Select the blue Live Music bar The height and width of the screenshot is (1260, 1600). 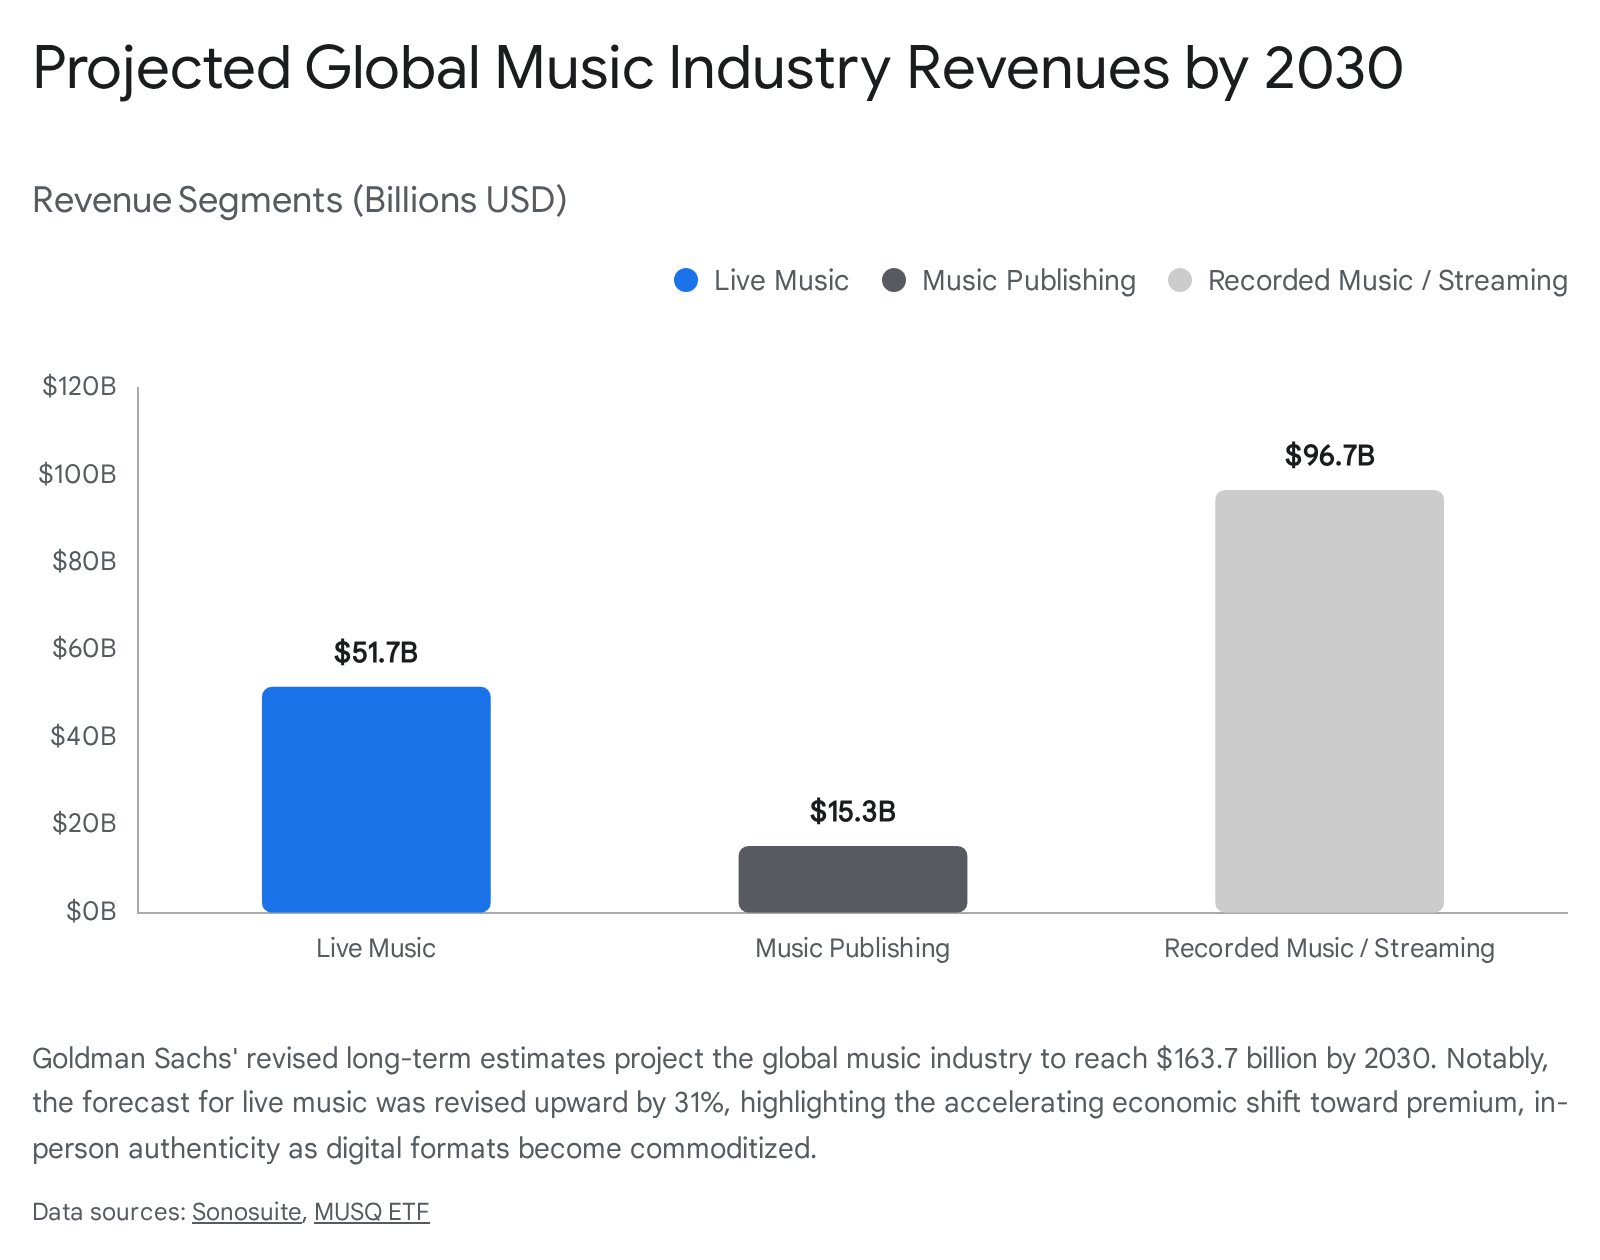376,799
